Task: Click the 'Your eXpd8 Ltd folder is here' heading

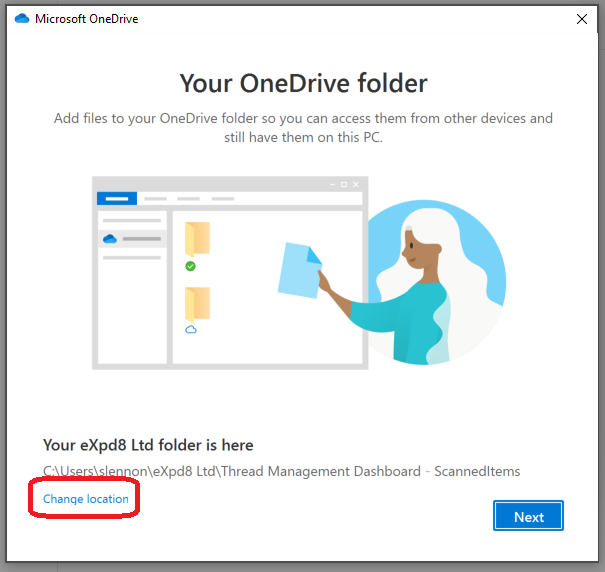Action: [148, 445]
